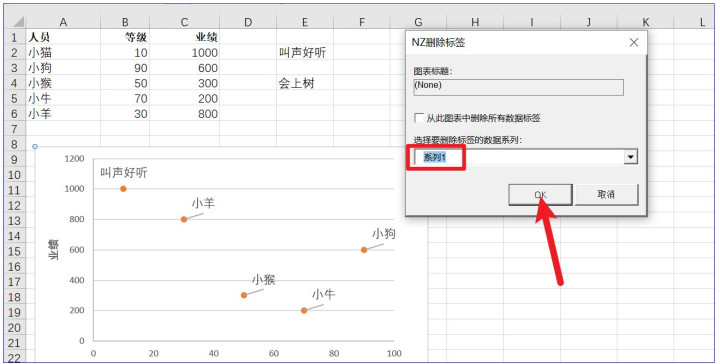This screenshot has height=364, width=720.
Task: Select the 业绩 vertical axis title
Action: tap(54, 250)
